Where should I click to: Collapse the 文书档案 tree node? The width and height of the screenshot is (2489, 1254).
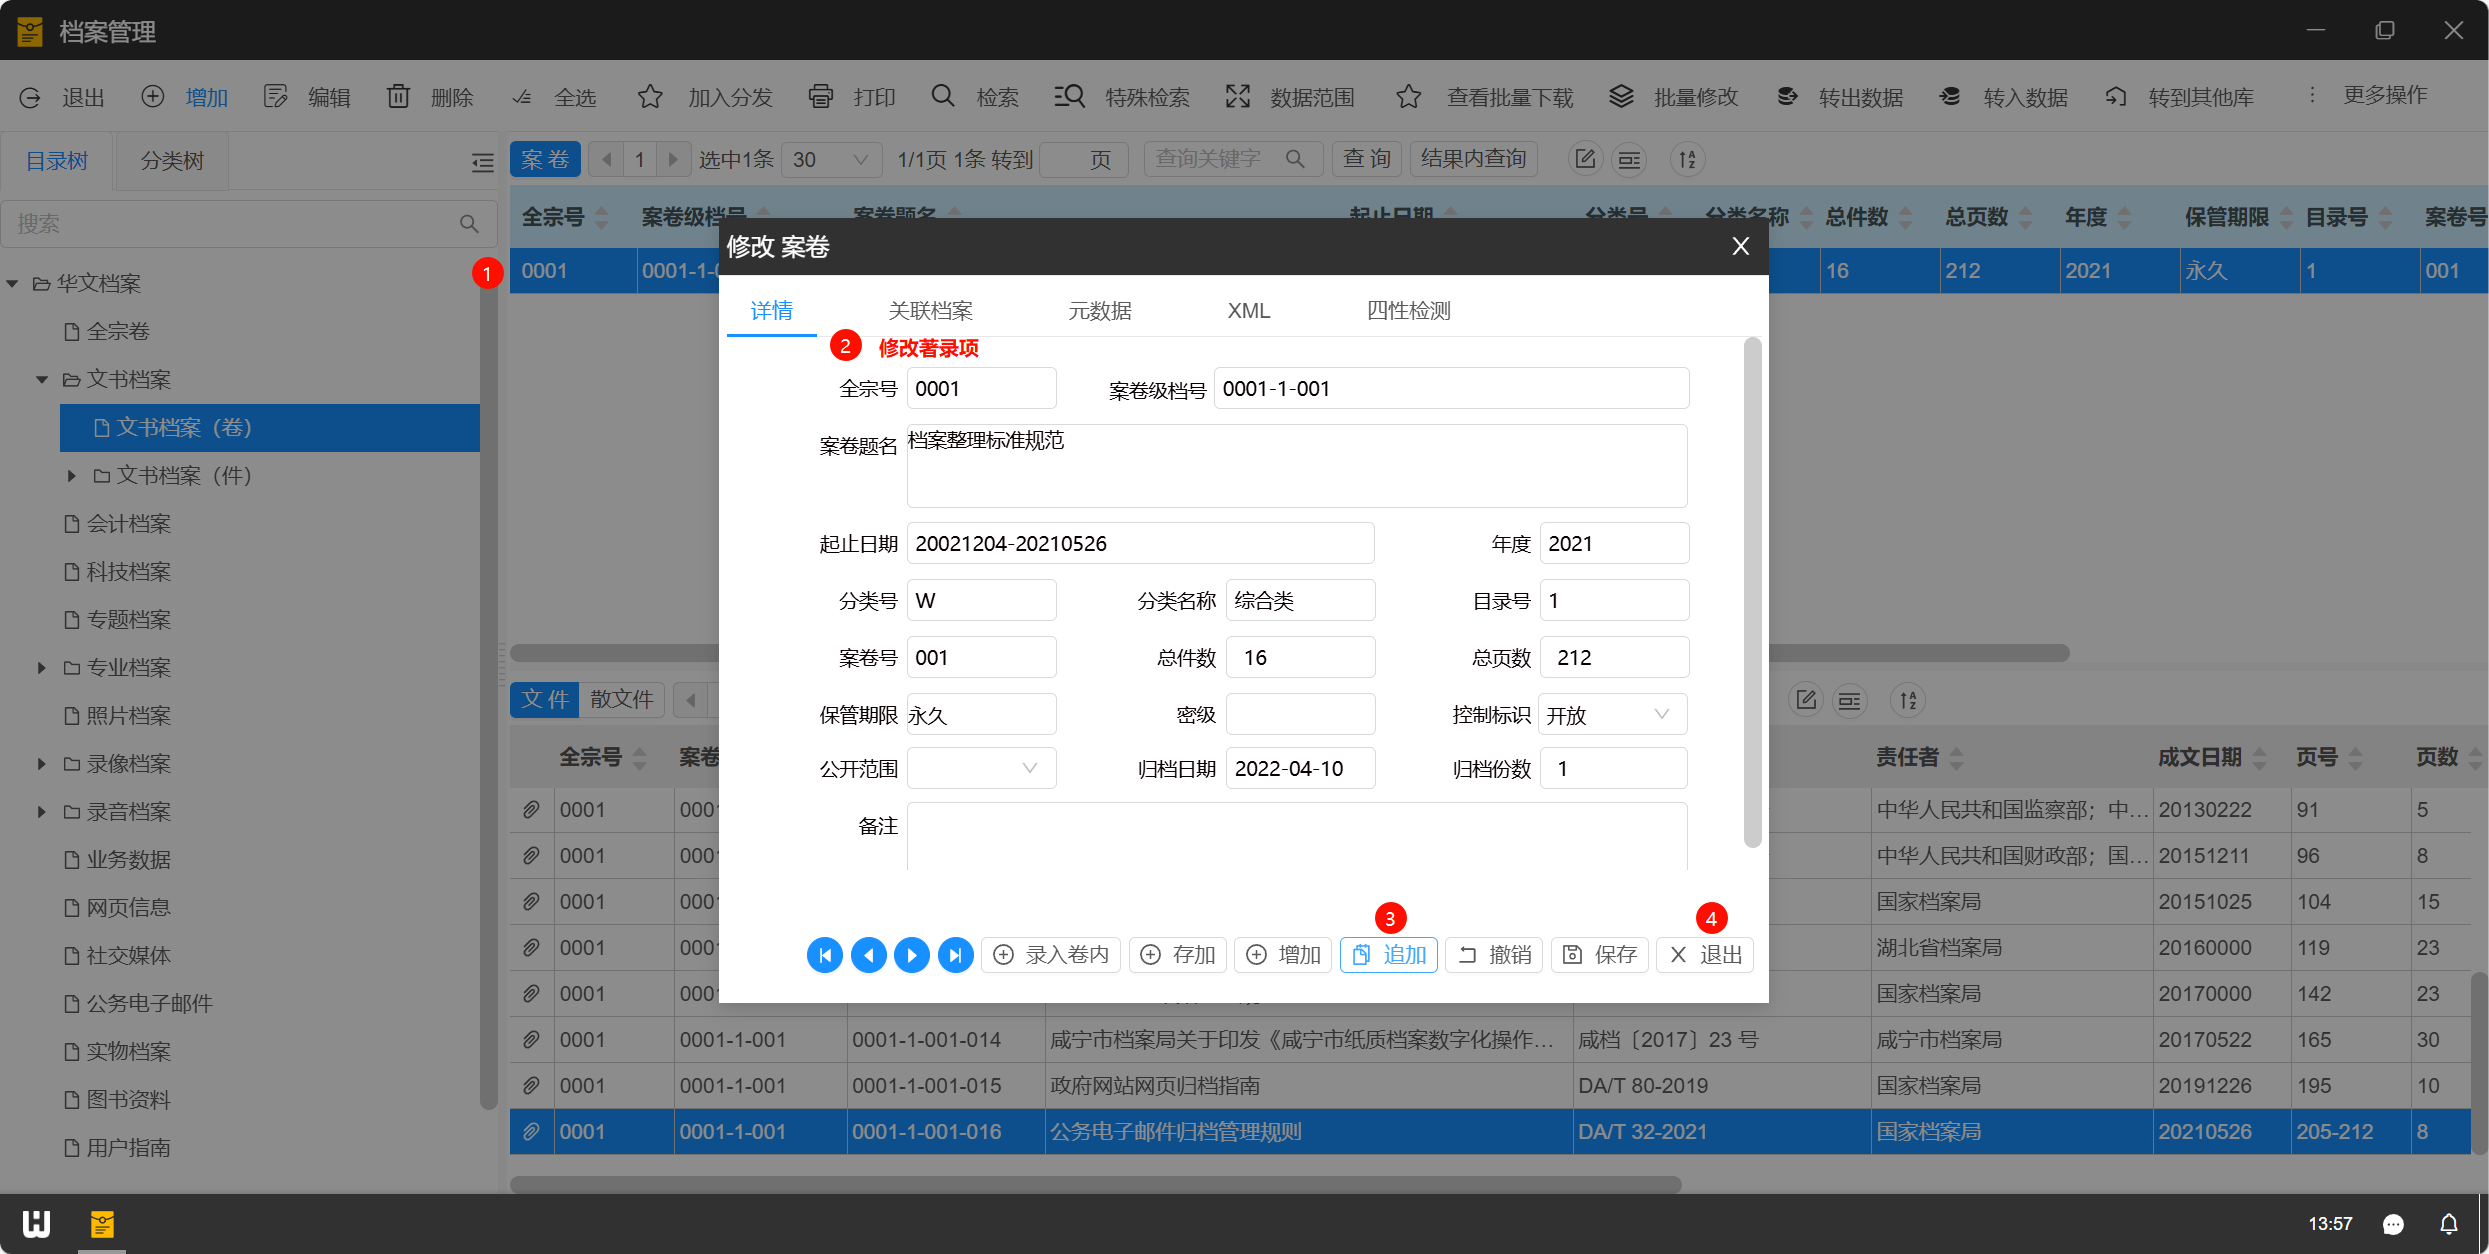click(41, 379)
